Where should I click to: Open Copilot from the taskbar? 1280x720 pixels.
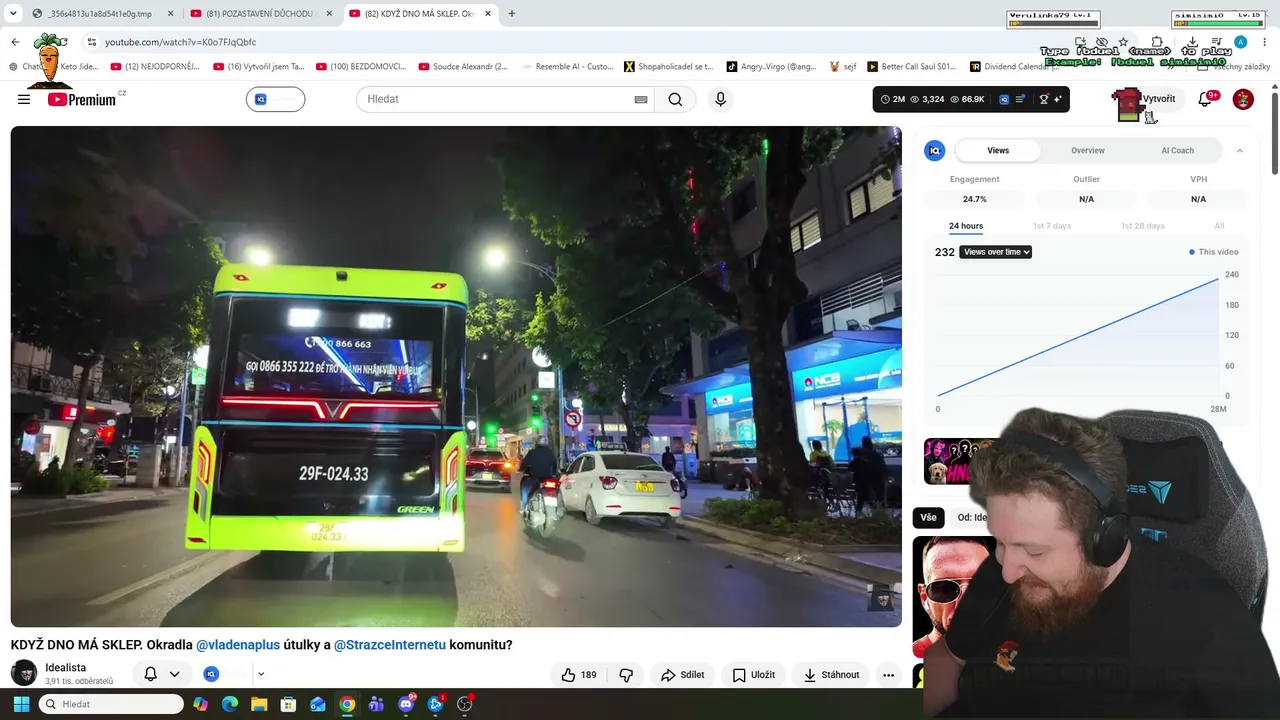click(x=201, y=704)
